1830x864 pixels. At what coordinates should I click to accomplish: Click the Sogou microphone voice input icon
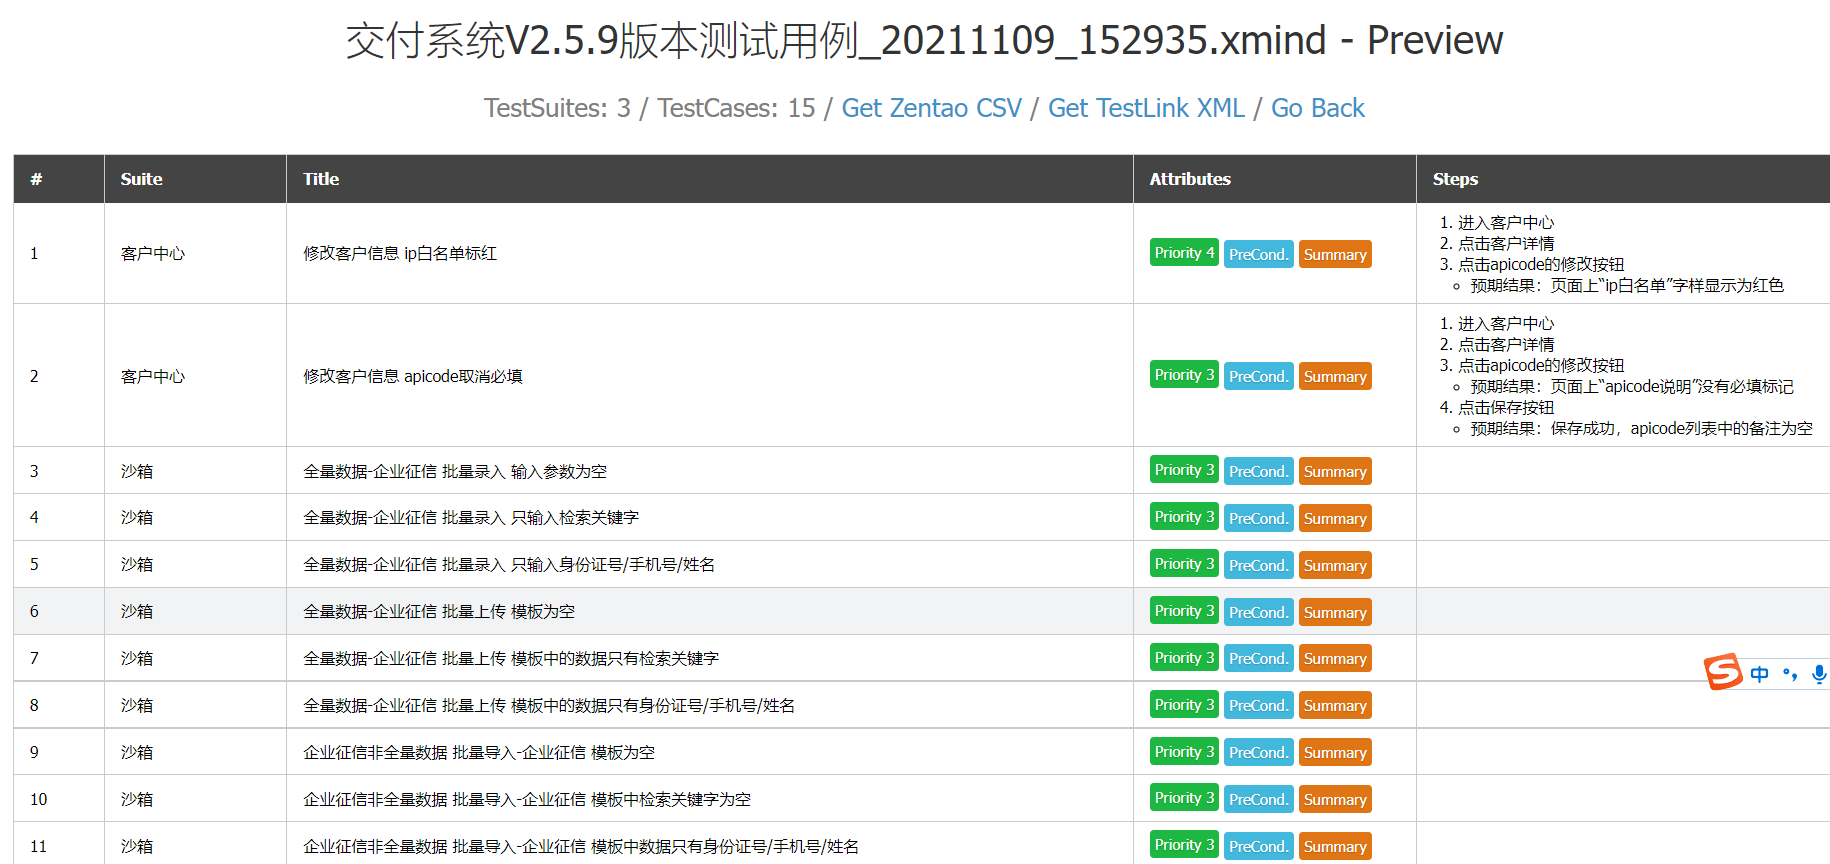point(1820,674)
